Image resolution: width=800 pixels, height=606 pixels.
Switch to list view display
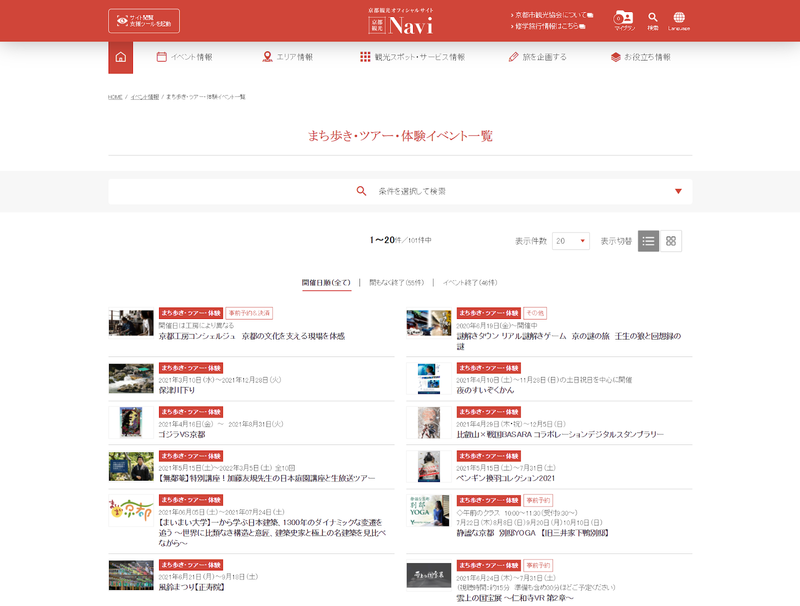point(648,241)
